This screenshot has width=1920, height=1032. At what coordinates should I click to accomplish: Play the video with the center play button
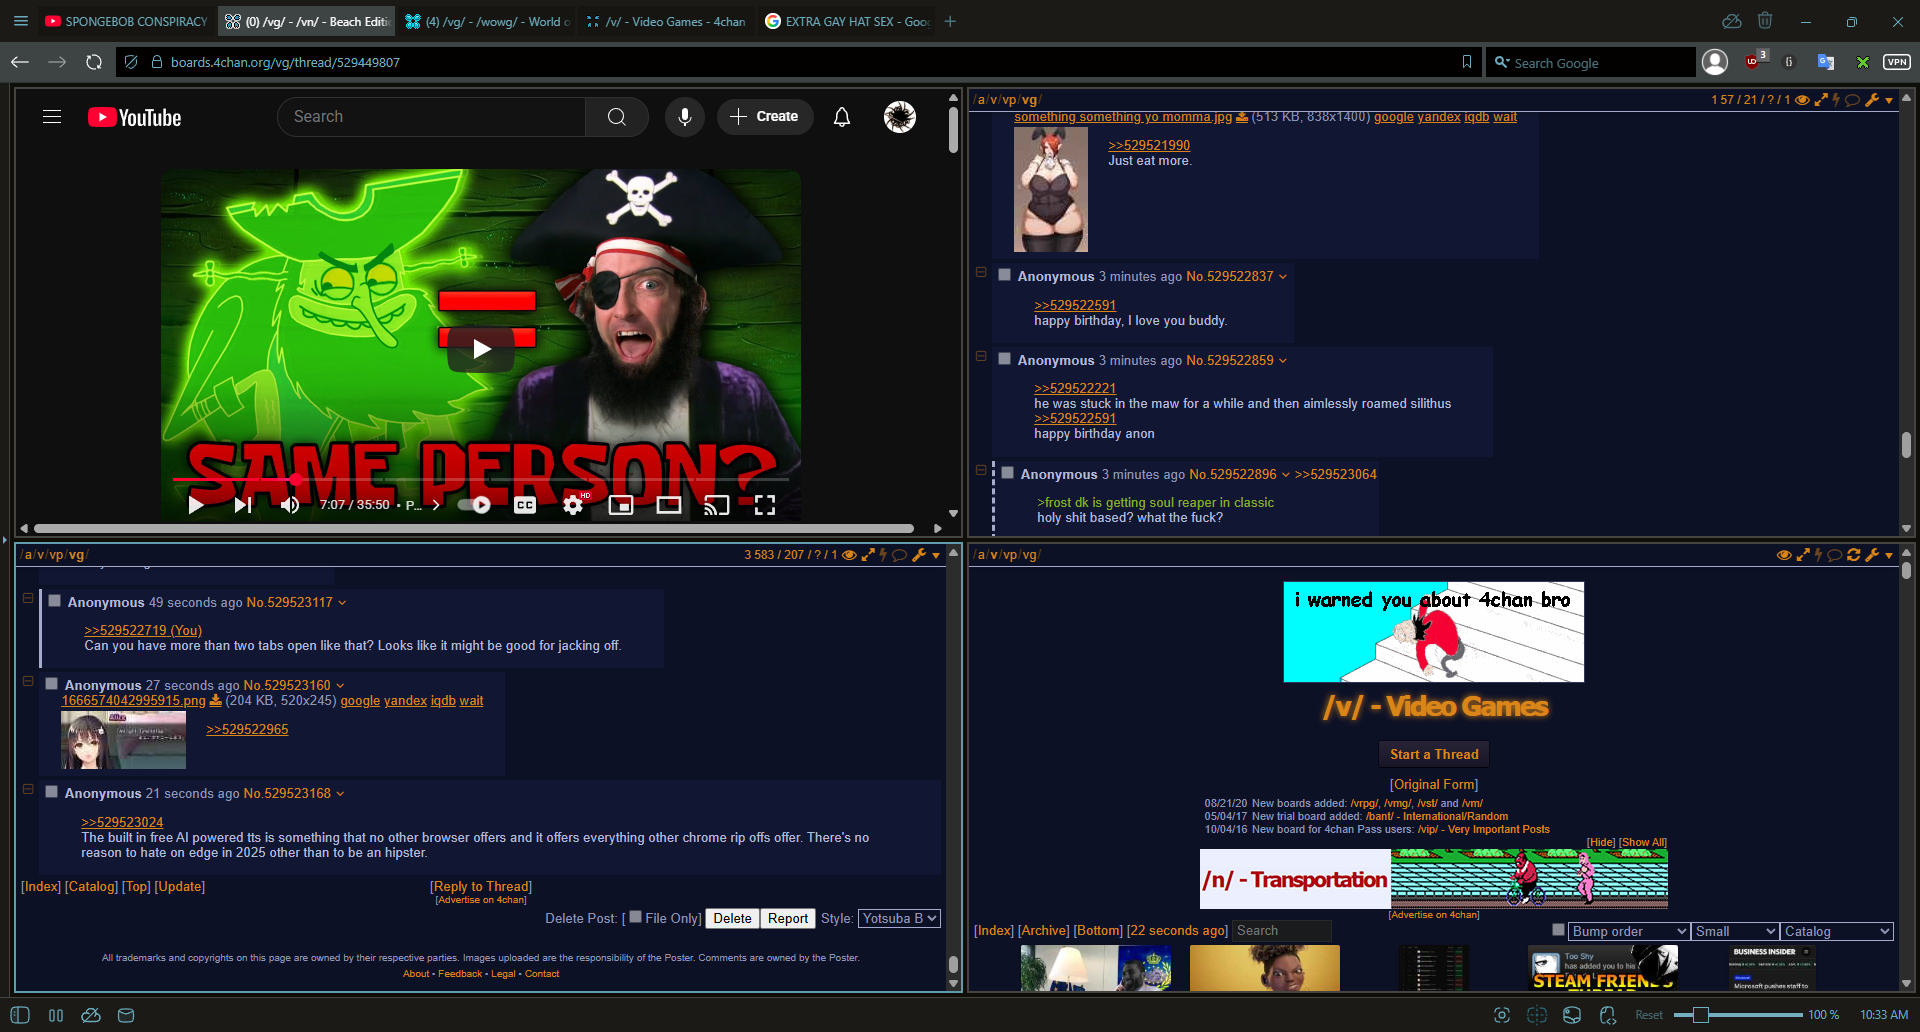click(x=481, y=349)
